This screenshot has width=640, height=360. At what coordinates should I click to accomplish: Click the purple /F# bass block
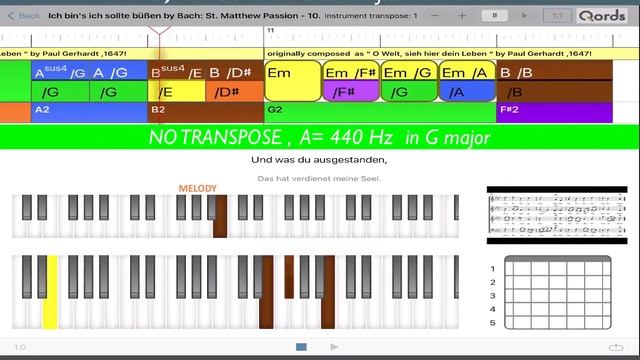351,92
